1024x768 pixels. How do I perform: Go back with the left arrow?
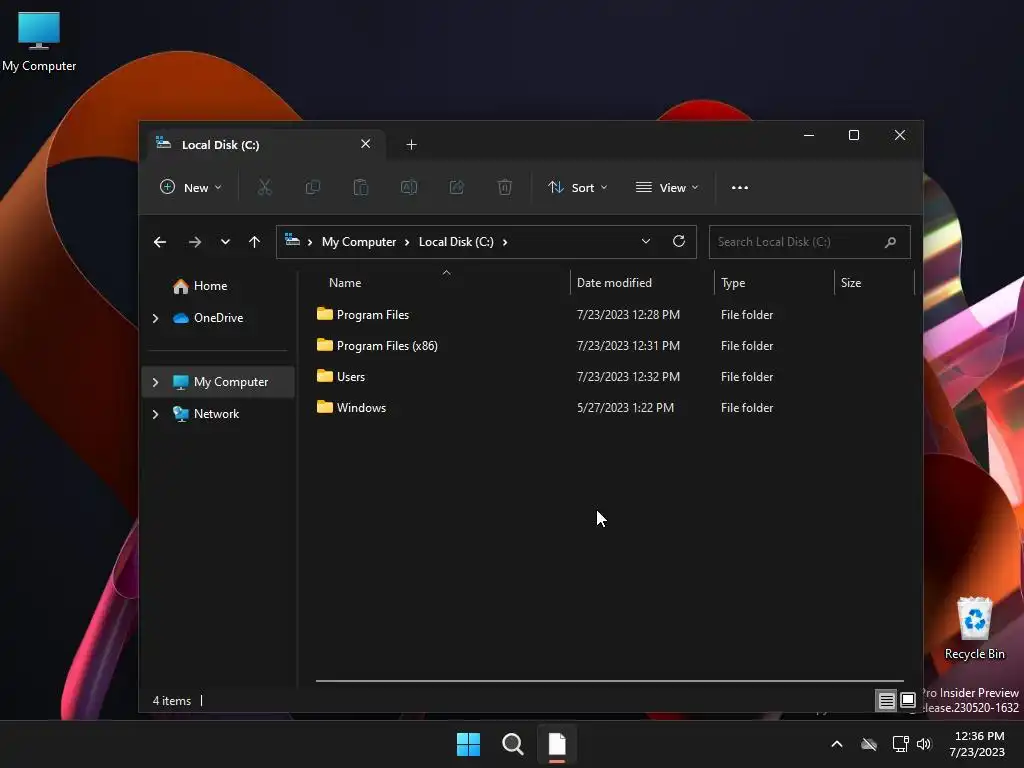coord(160,242)
